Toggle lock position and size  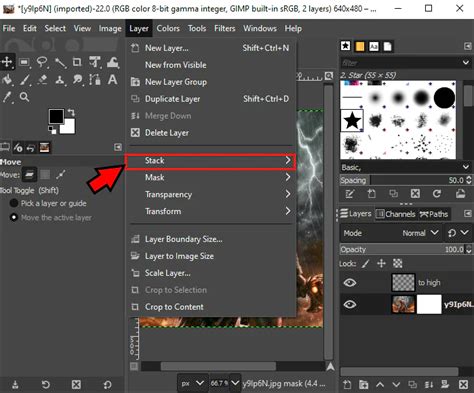381,264
